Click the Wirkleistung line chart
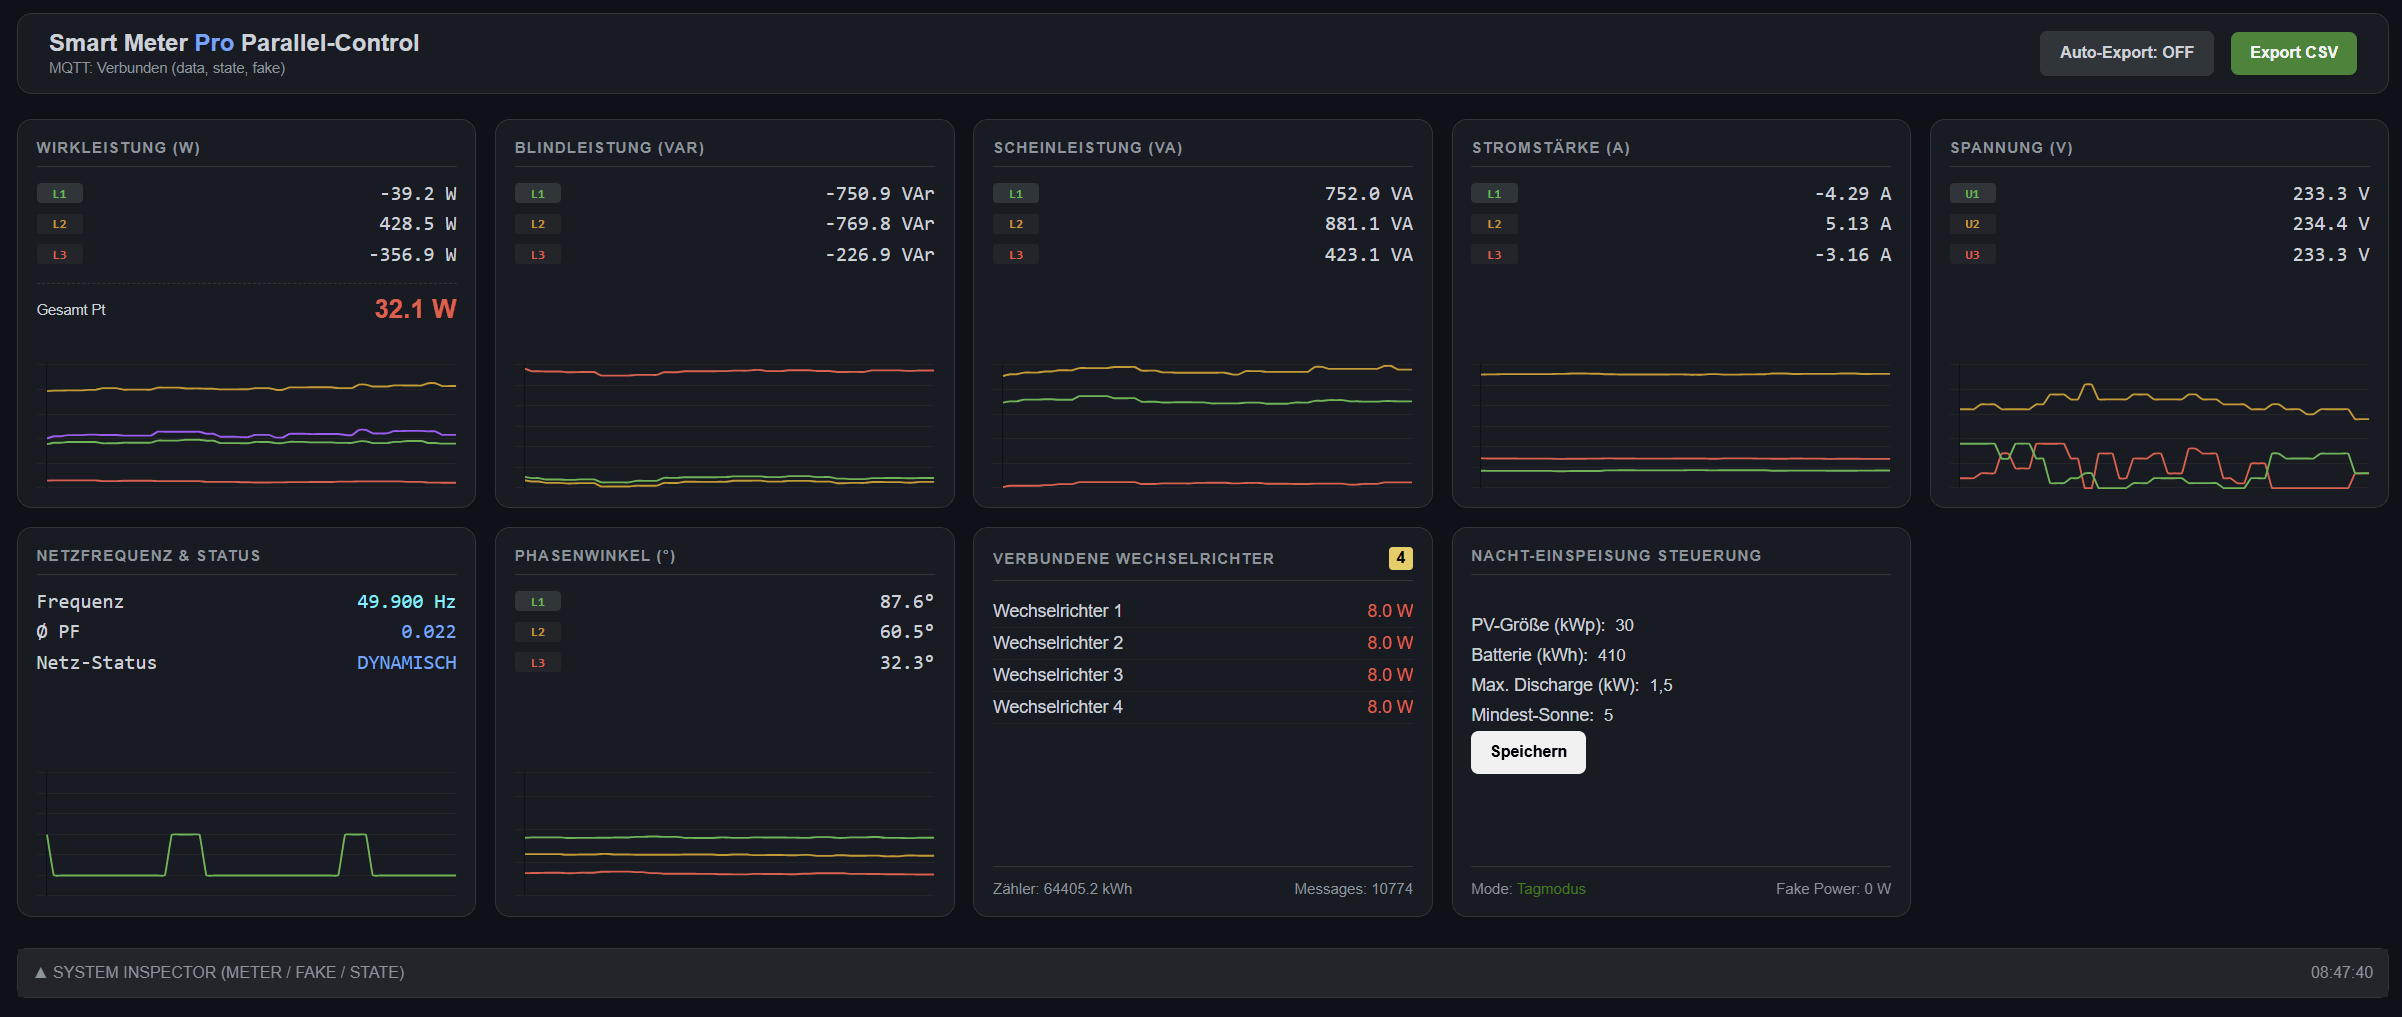This screenshot has width=2402, height=1017. (246, 425)
